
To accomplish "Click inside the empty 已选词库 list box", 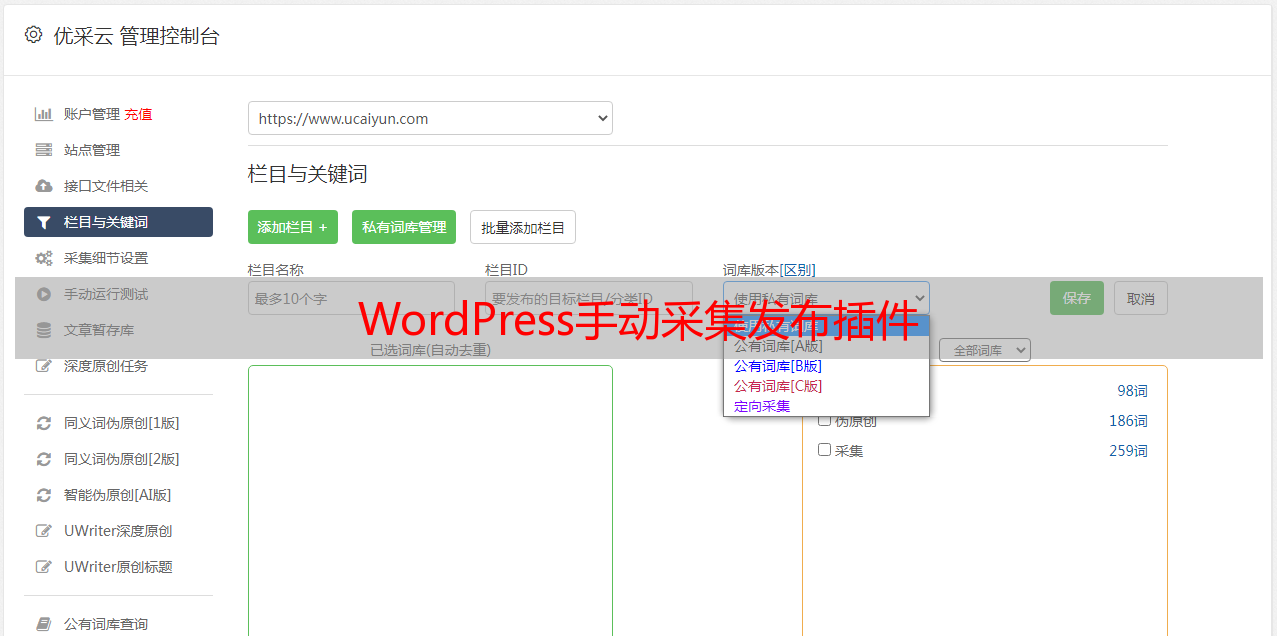I will [430, 500].
